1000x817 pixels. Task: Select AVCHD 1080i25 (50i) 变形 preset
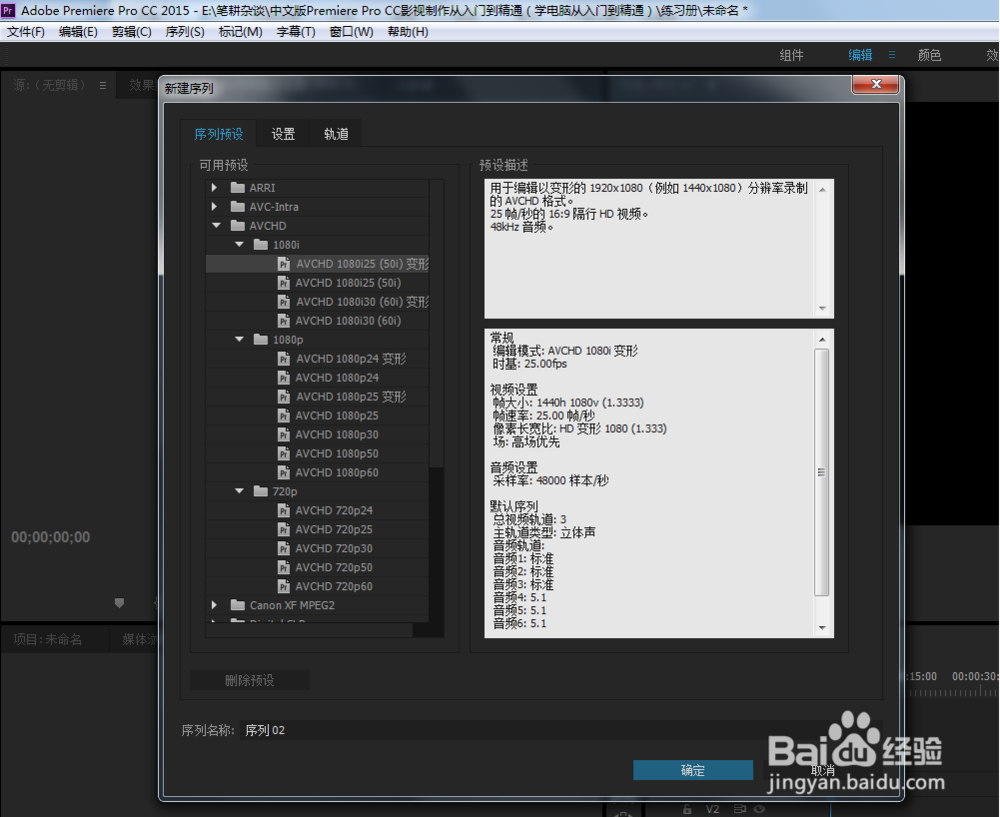point(317,263)
